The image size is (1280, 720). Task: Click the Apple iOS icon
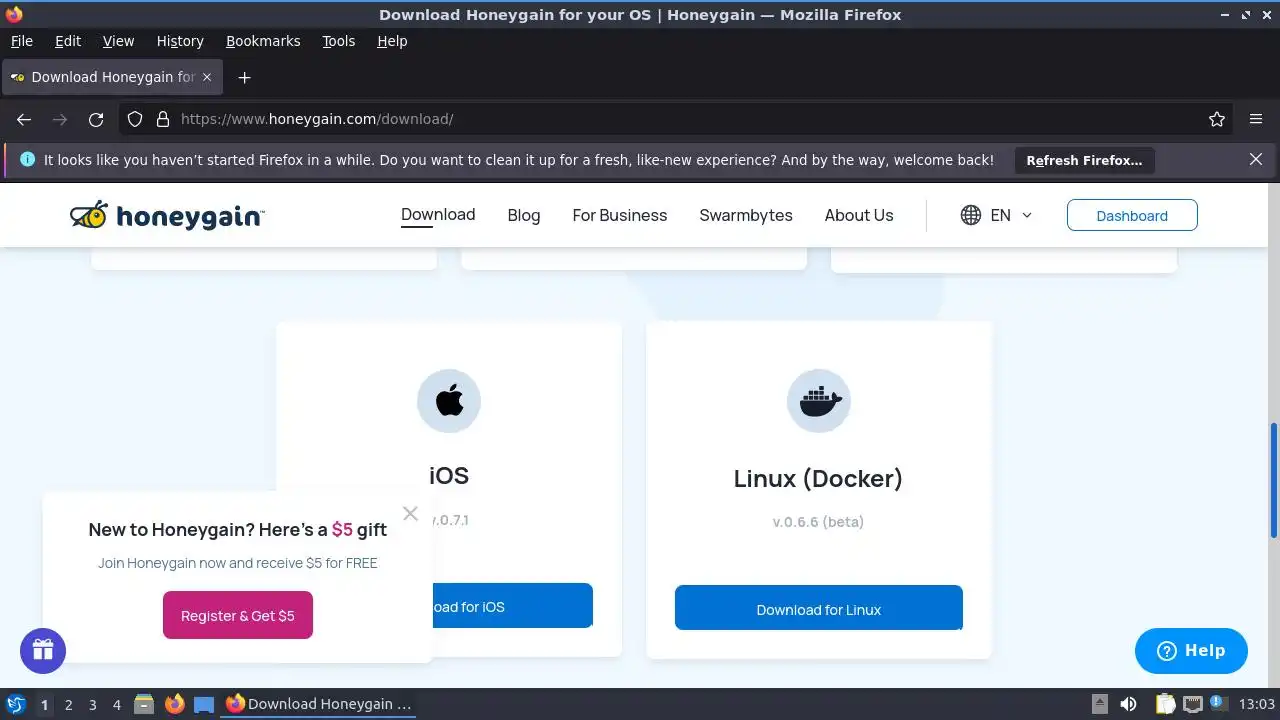(x=449, y=401)
